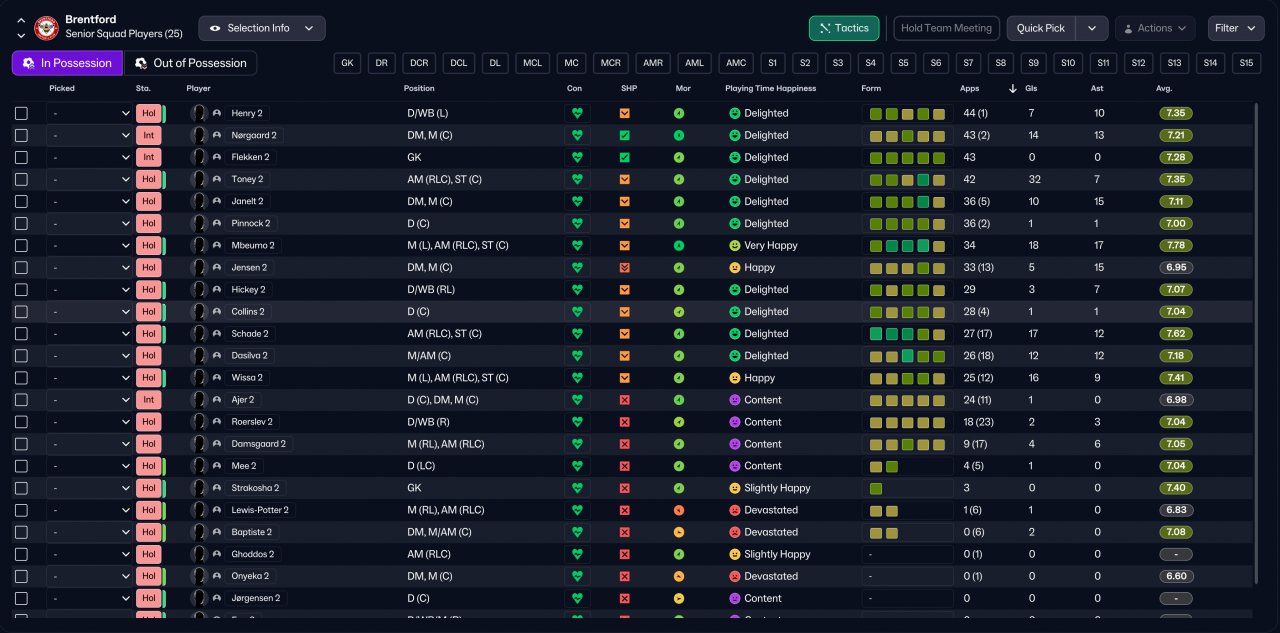Open the Picked dropdown for Nørgaard
This screenshot has width=1280, height=633.
(90, 136)
